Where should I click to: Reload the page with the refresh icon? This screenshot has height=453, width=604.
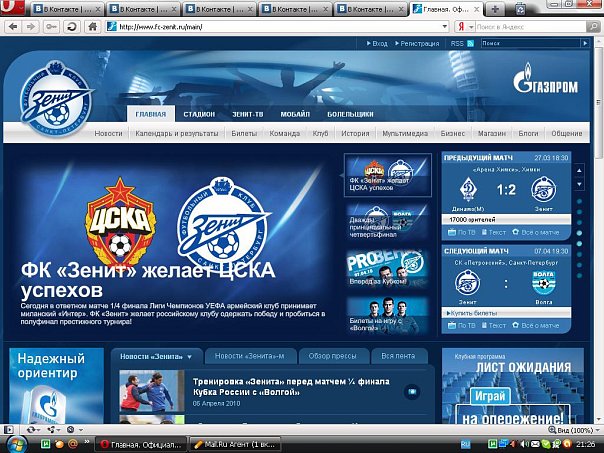(69, 27)
